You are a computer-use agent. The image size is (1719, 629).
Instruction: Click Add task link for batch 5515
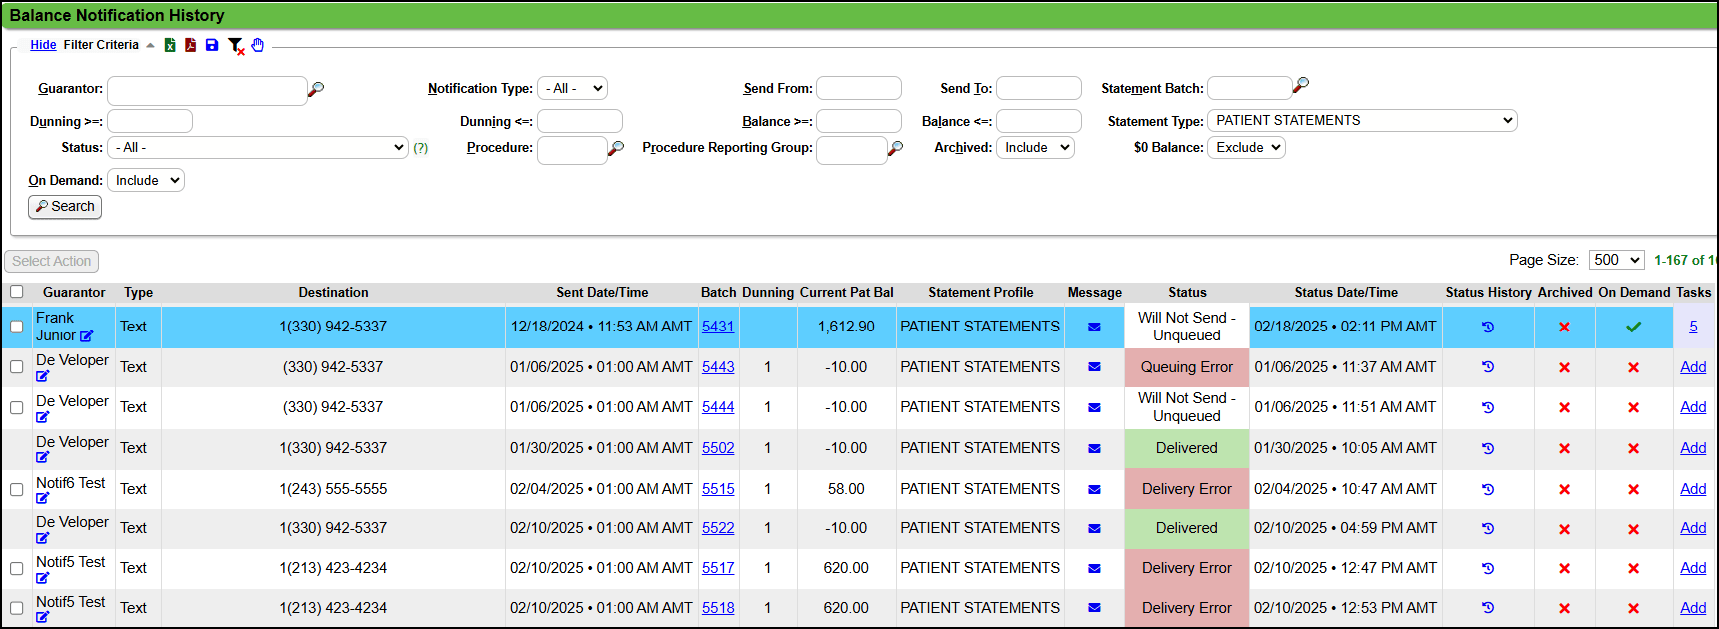click(1693, 489)
